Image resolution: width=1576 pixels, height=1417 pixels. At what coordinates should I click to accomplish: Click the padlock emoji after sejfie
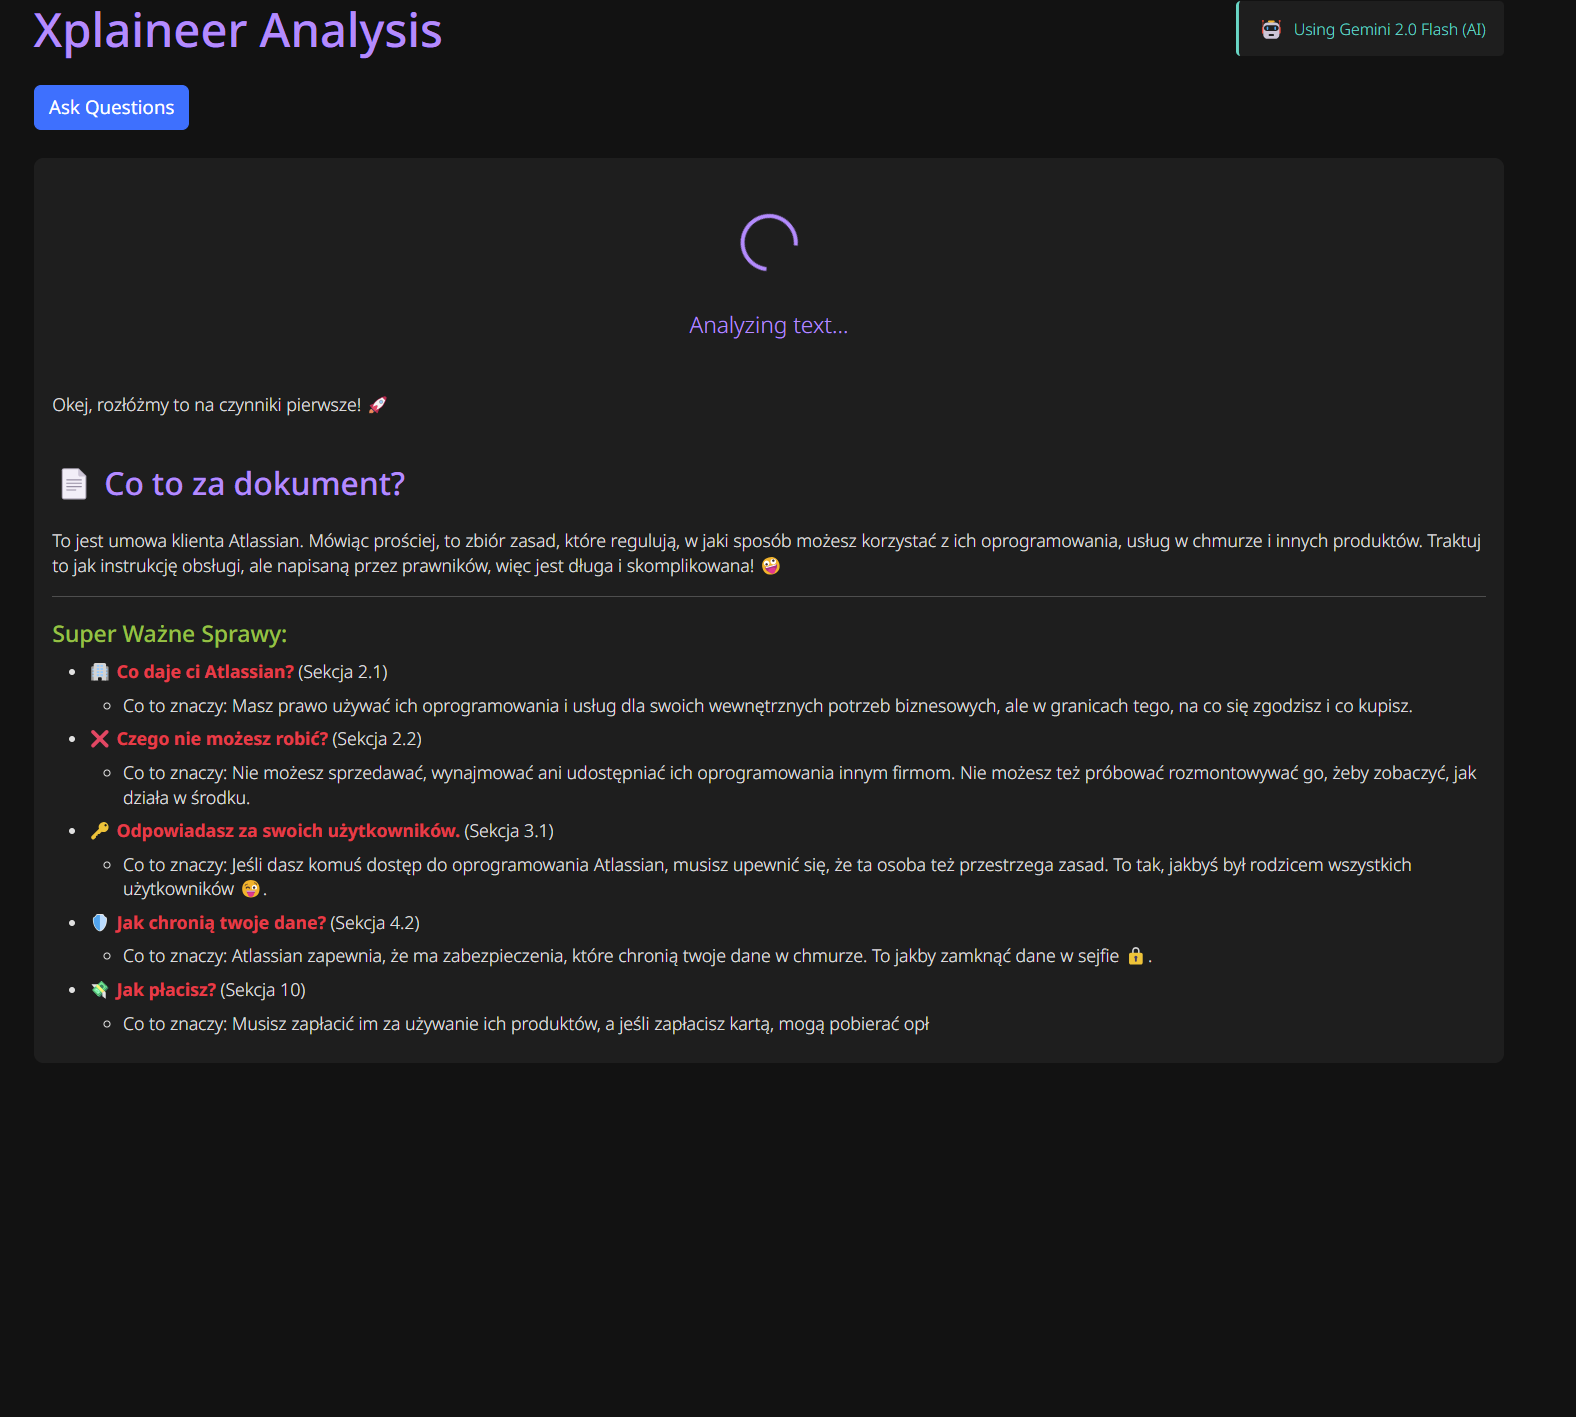point(1136,956)
